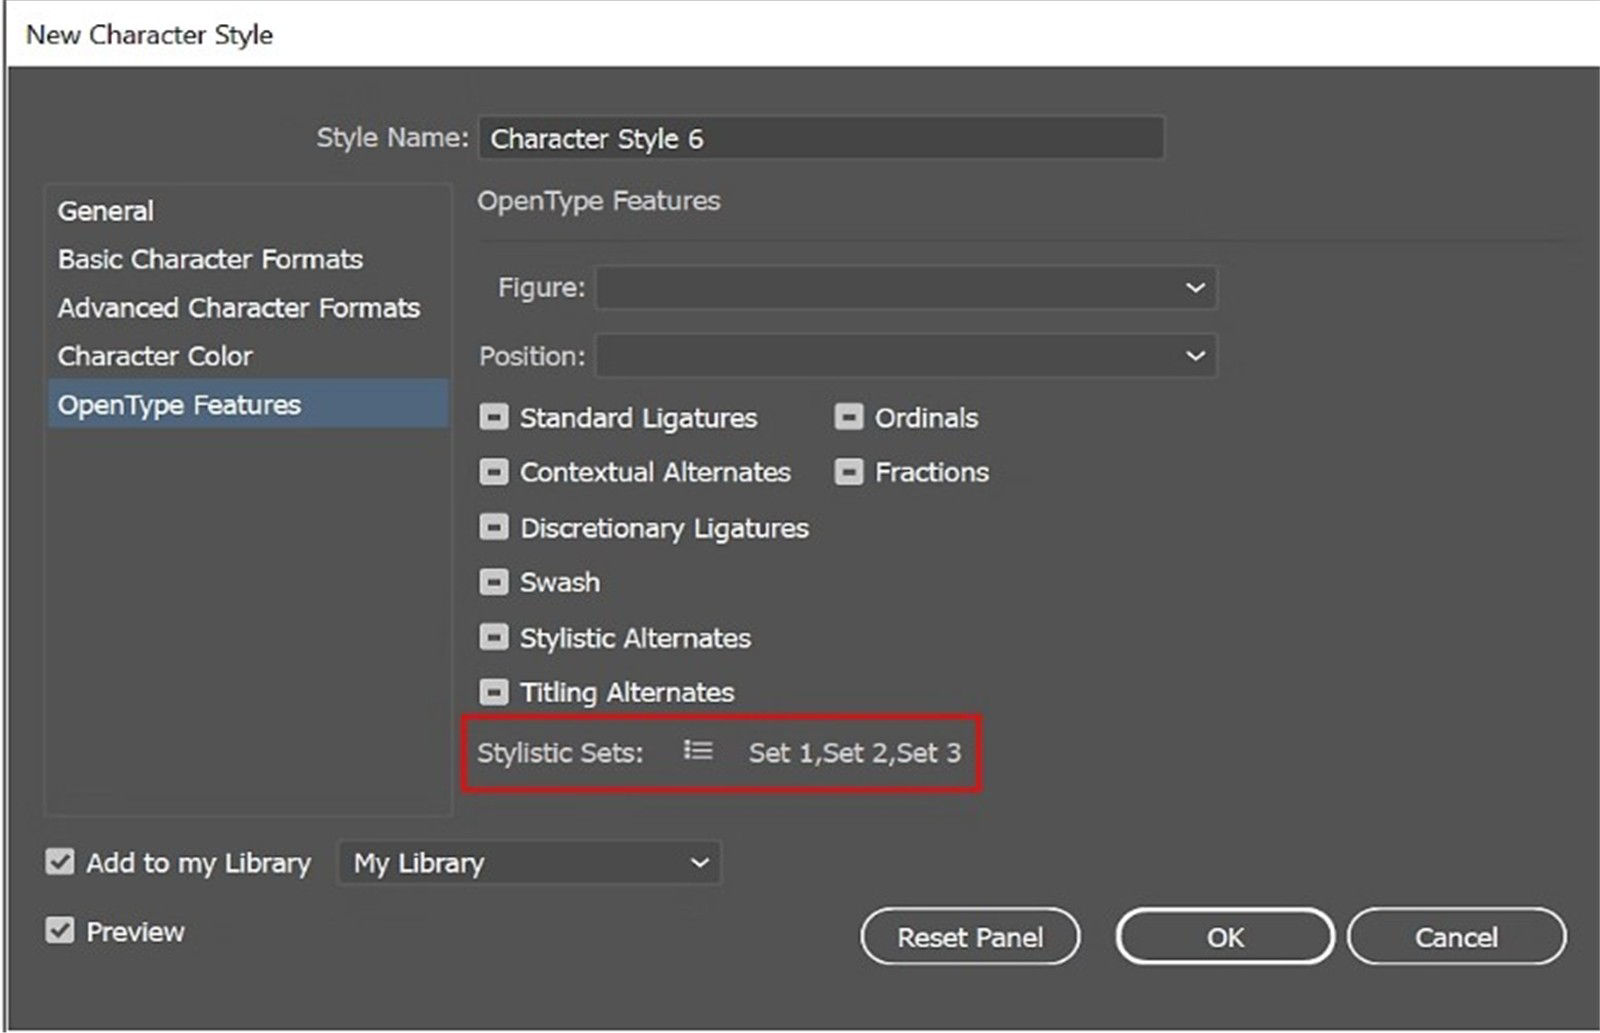Toggle the Titling Alternates checkbox
1600x1033 pixels.
(x=494, y=691)
